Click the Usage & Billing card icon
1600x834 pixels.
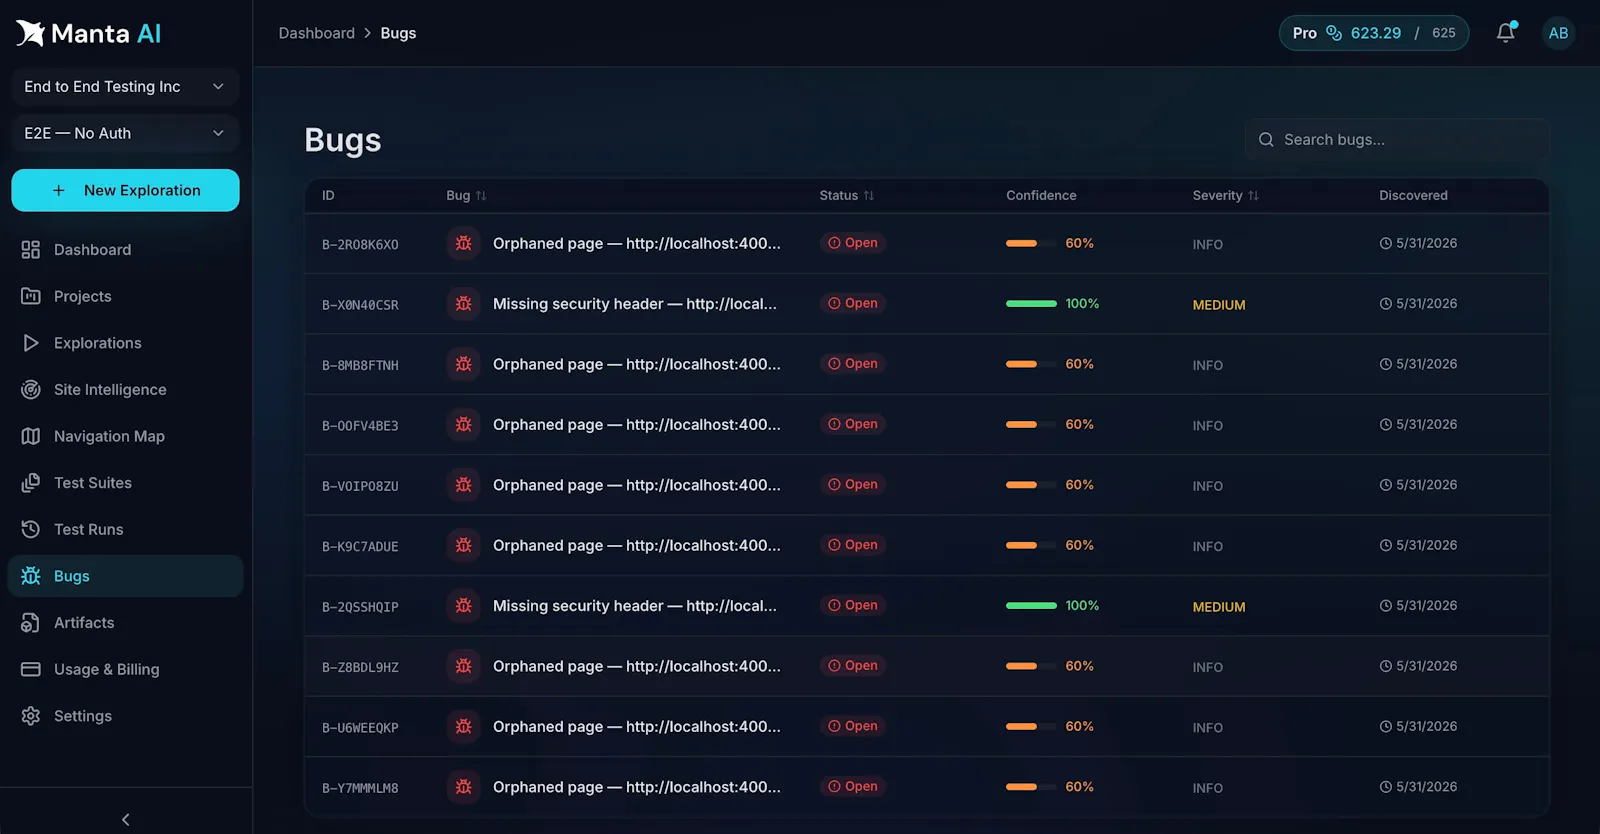coord(31,669)
